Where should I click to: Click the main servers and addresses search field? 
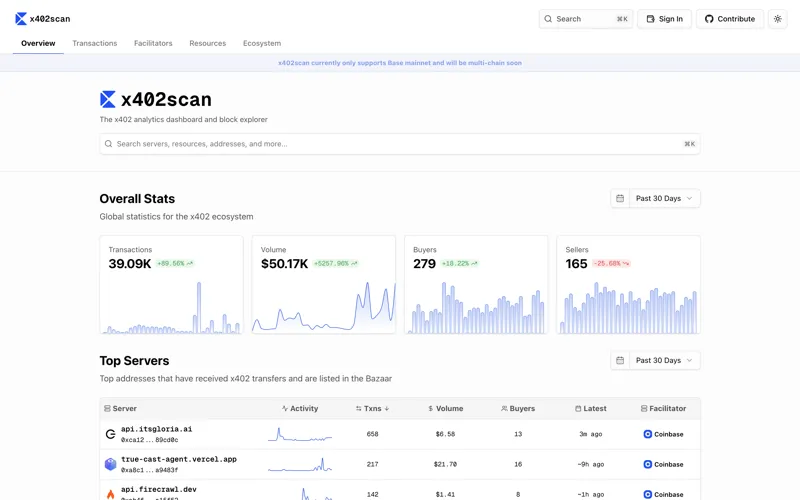click(x=400, y=144)
